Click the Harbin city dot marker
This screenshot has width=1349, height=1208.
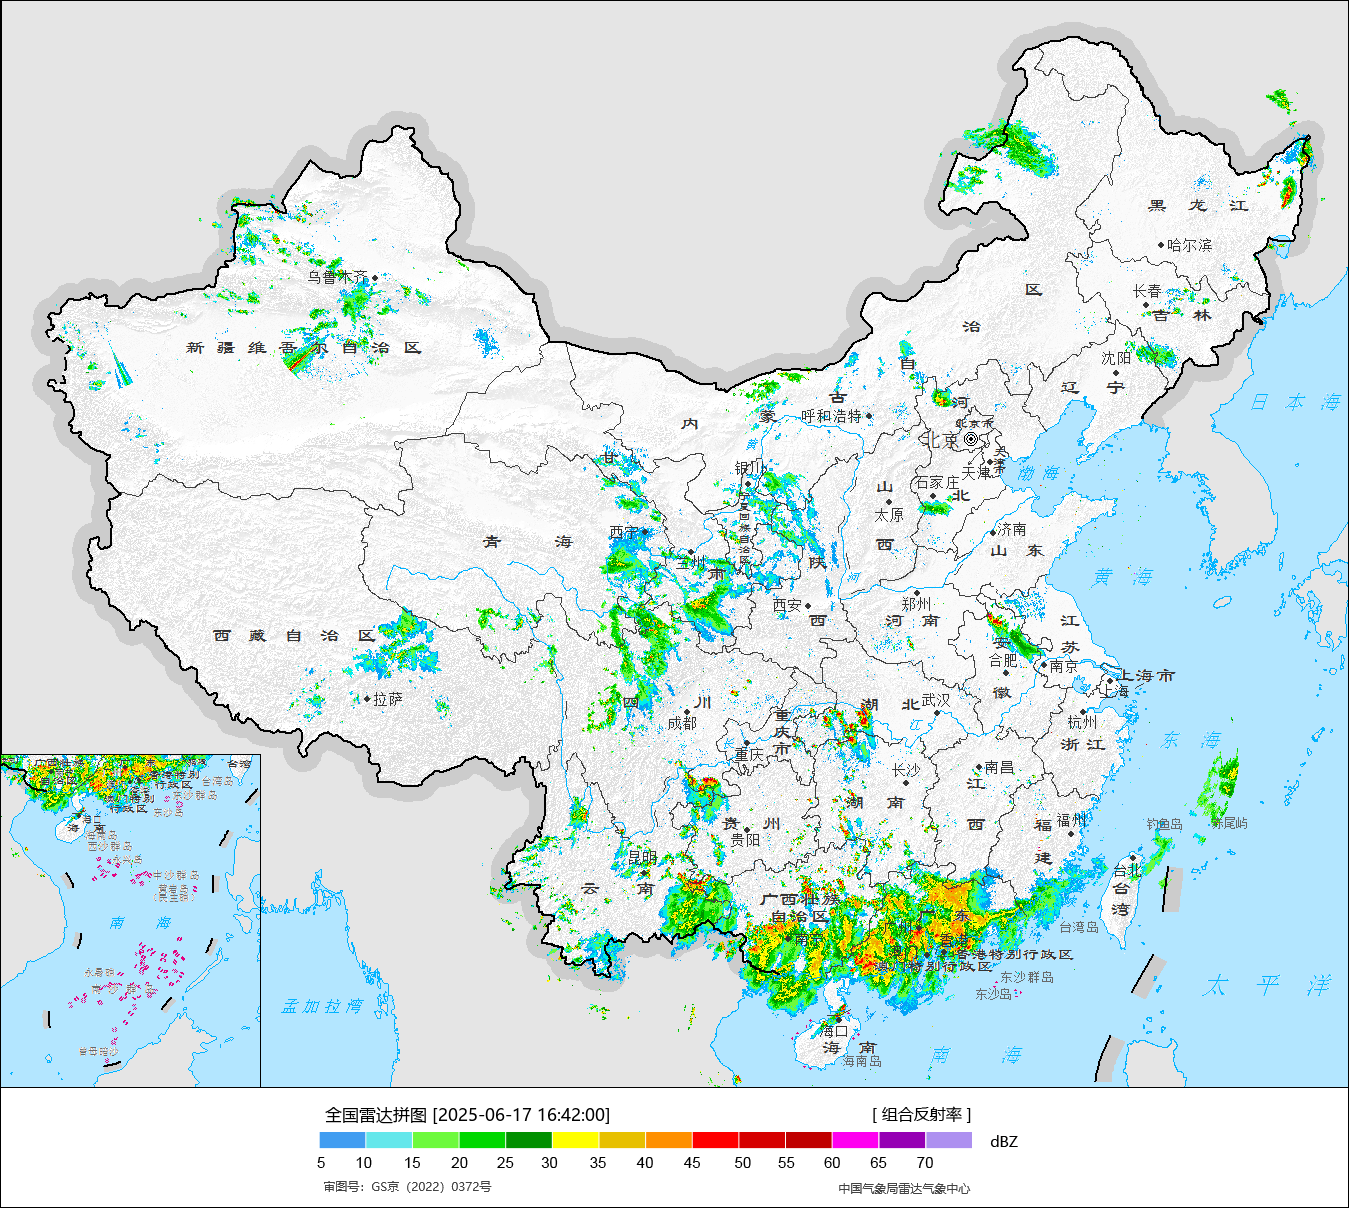[1161, 245]
